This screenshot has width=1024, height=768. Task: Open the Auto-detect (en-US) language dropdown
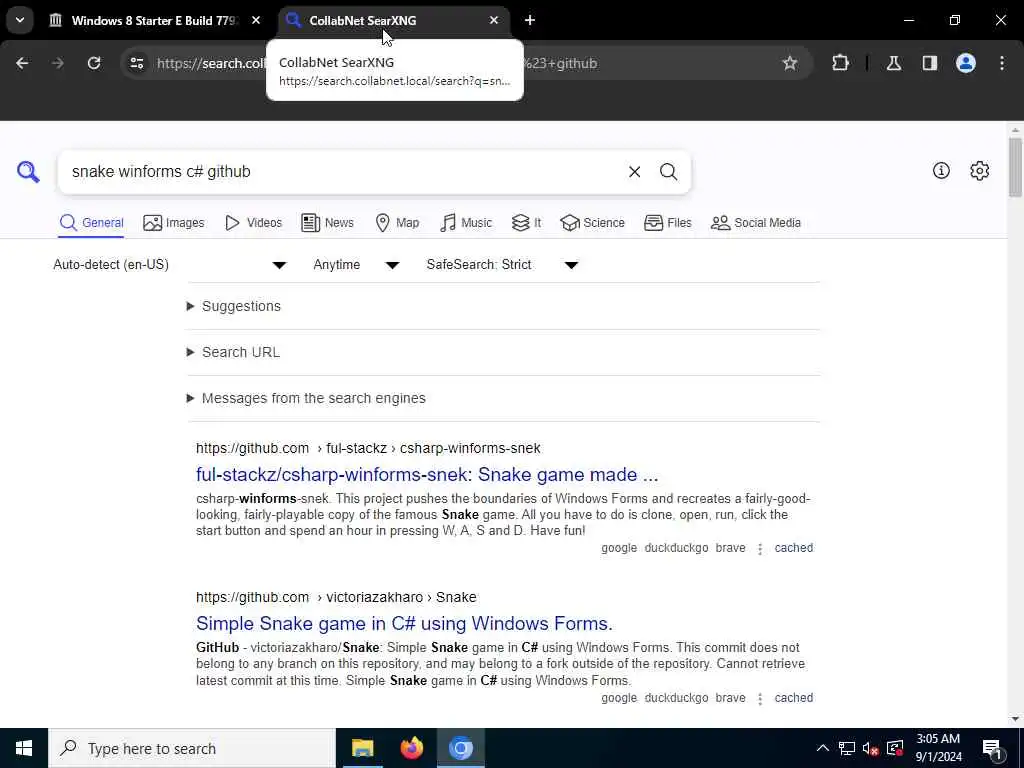170,264
